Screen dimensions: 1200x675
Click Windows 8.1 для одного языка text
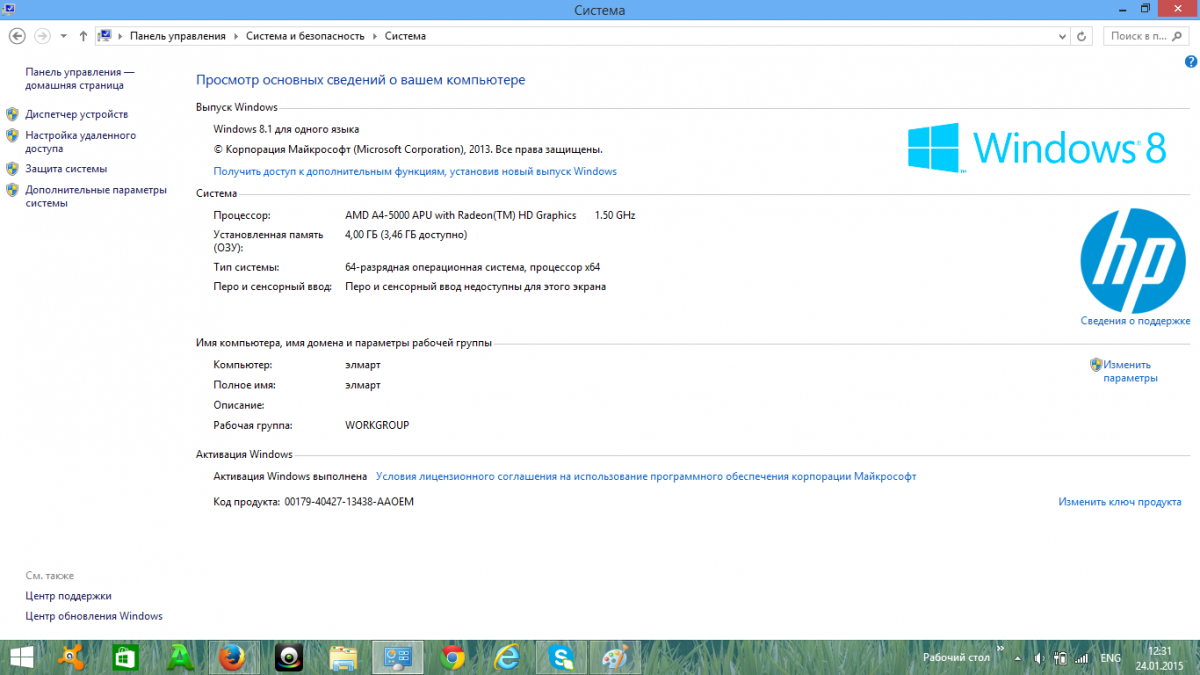286,129
